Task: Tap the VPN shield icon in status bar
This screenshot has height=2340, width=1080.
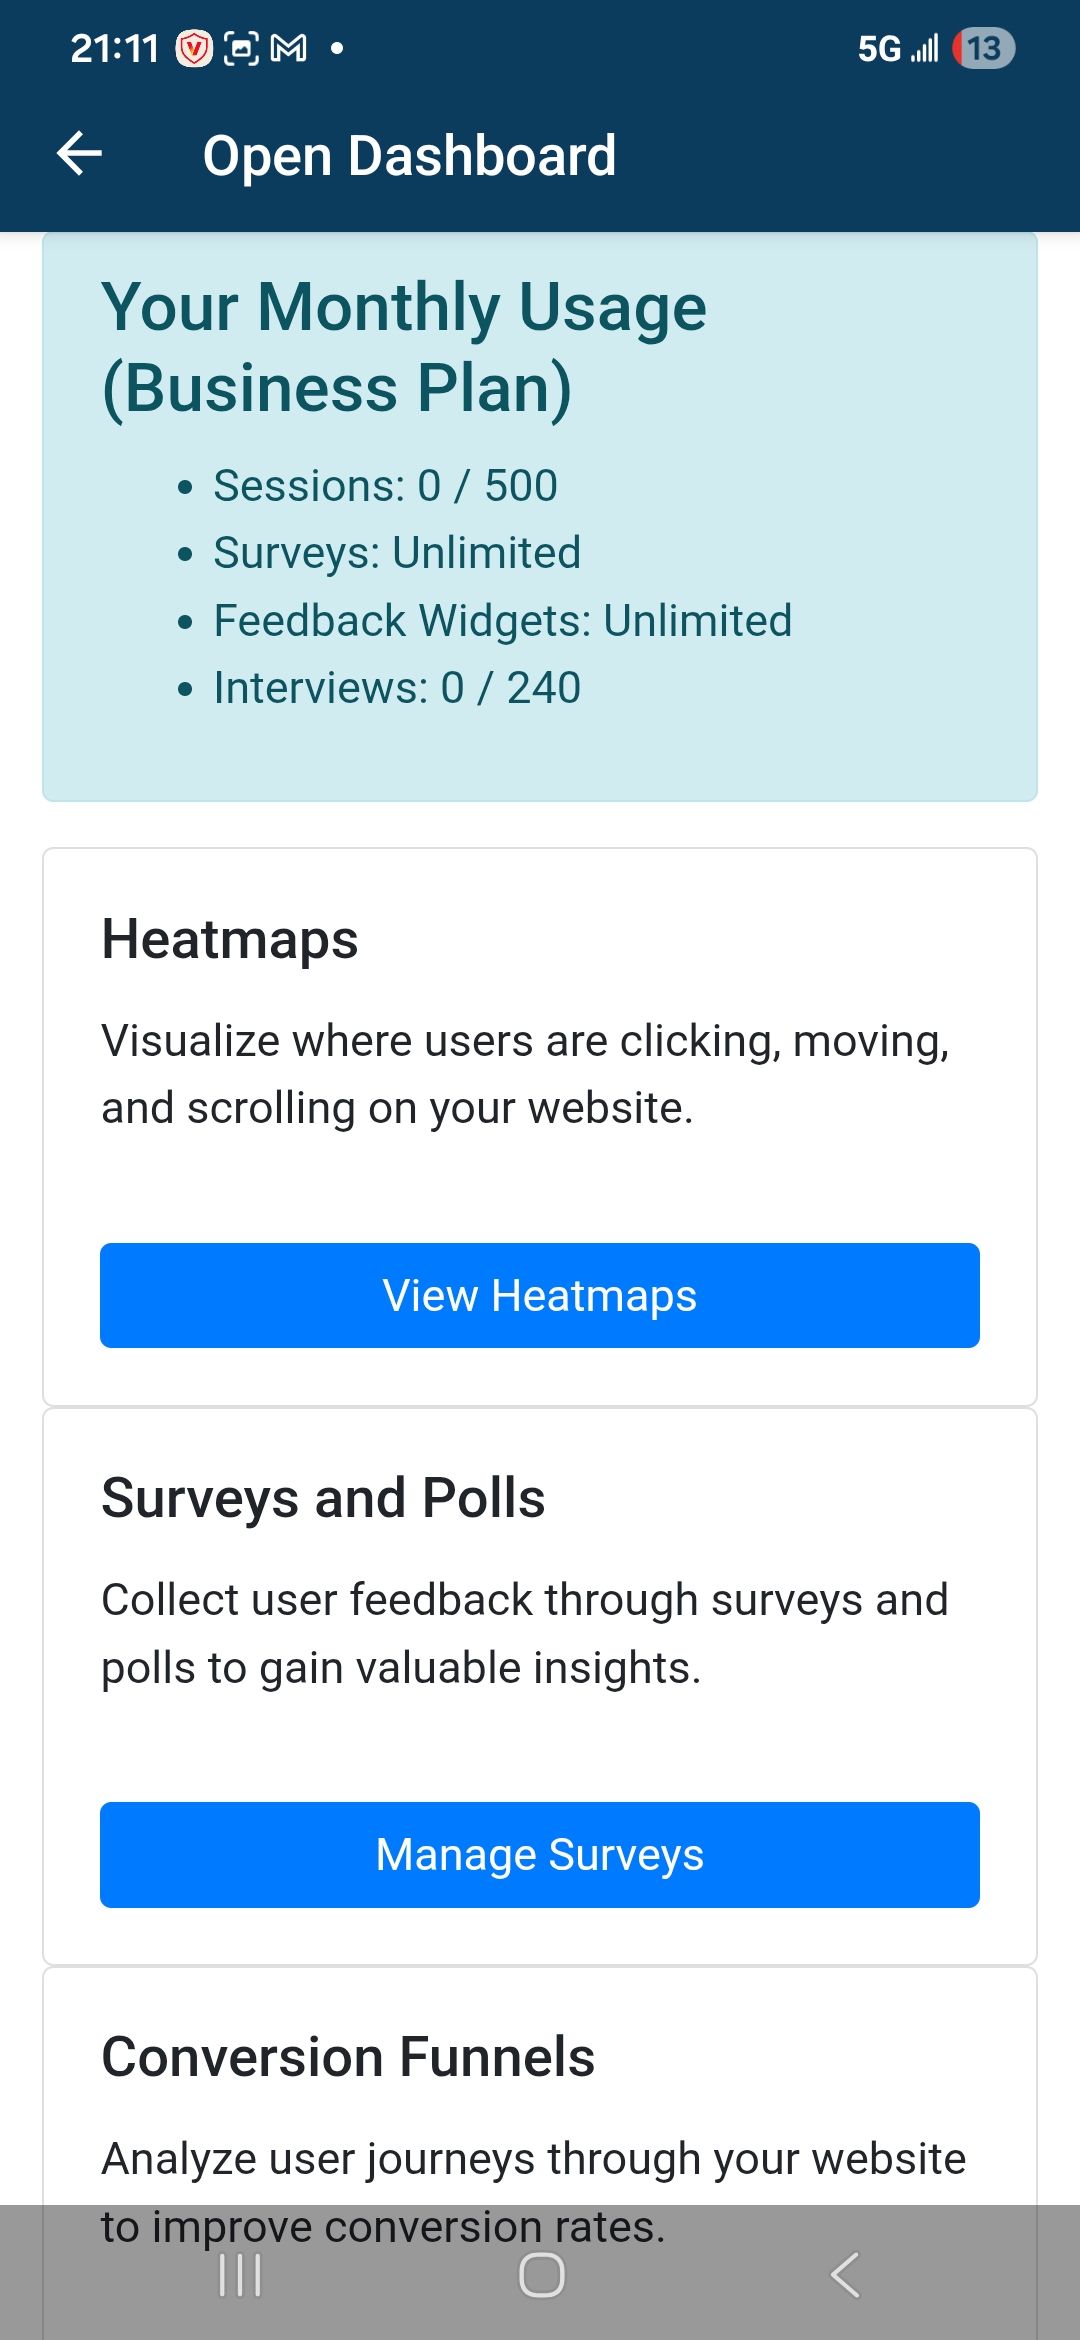Action: tap(195, 47)
